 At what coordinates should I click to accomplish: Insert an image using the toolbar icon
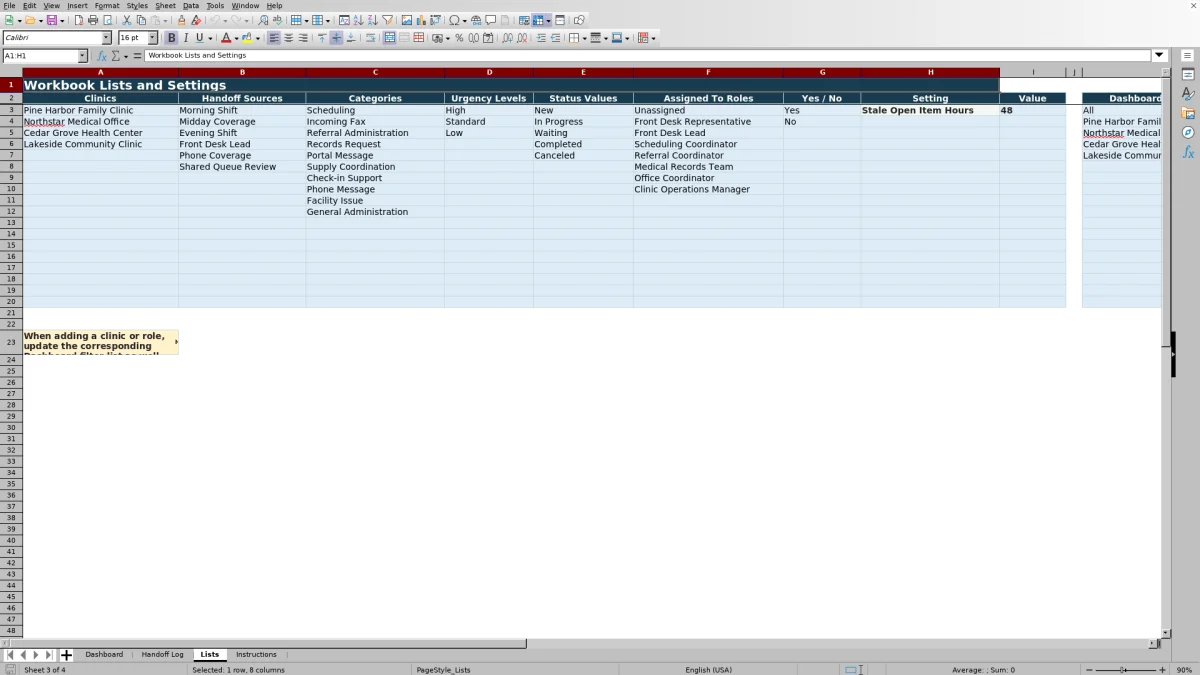406,20
